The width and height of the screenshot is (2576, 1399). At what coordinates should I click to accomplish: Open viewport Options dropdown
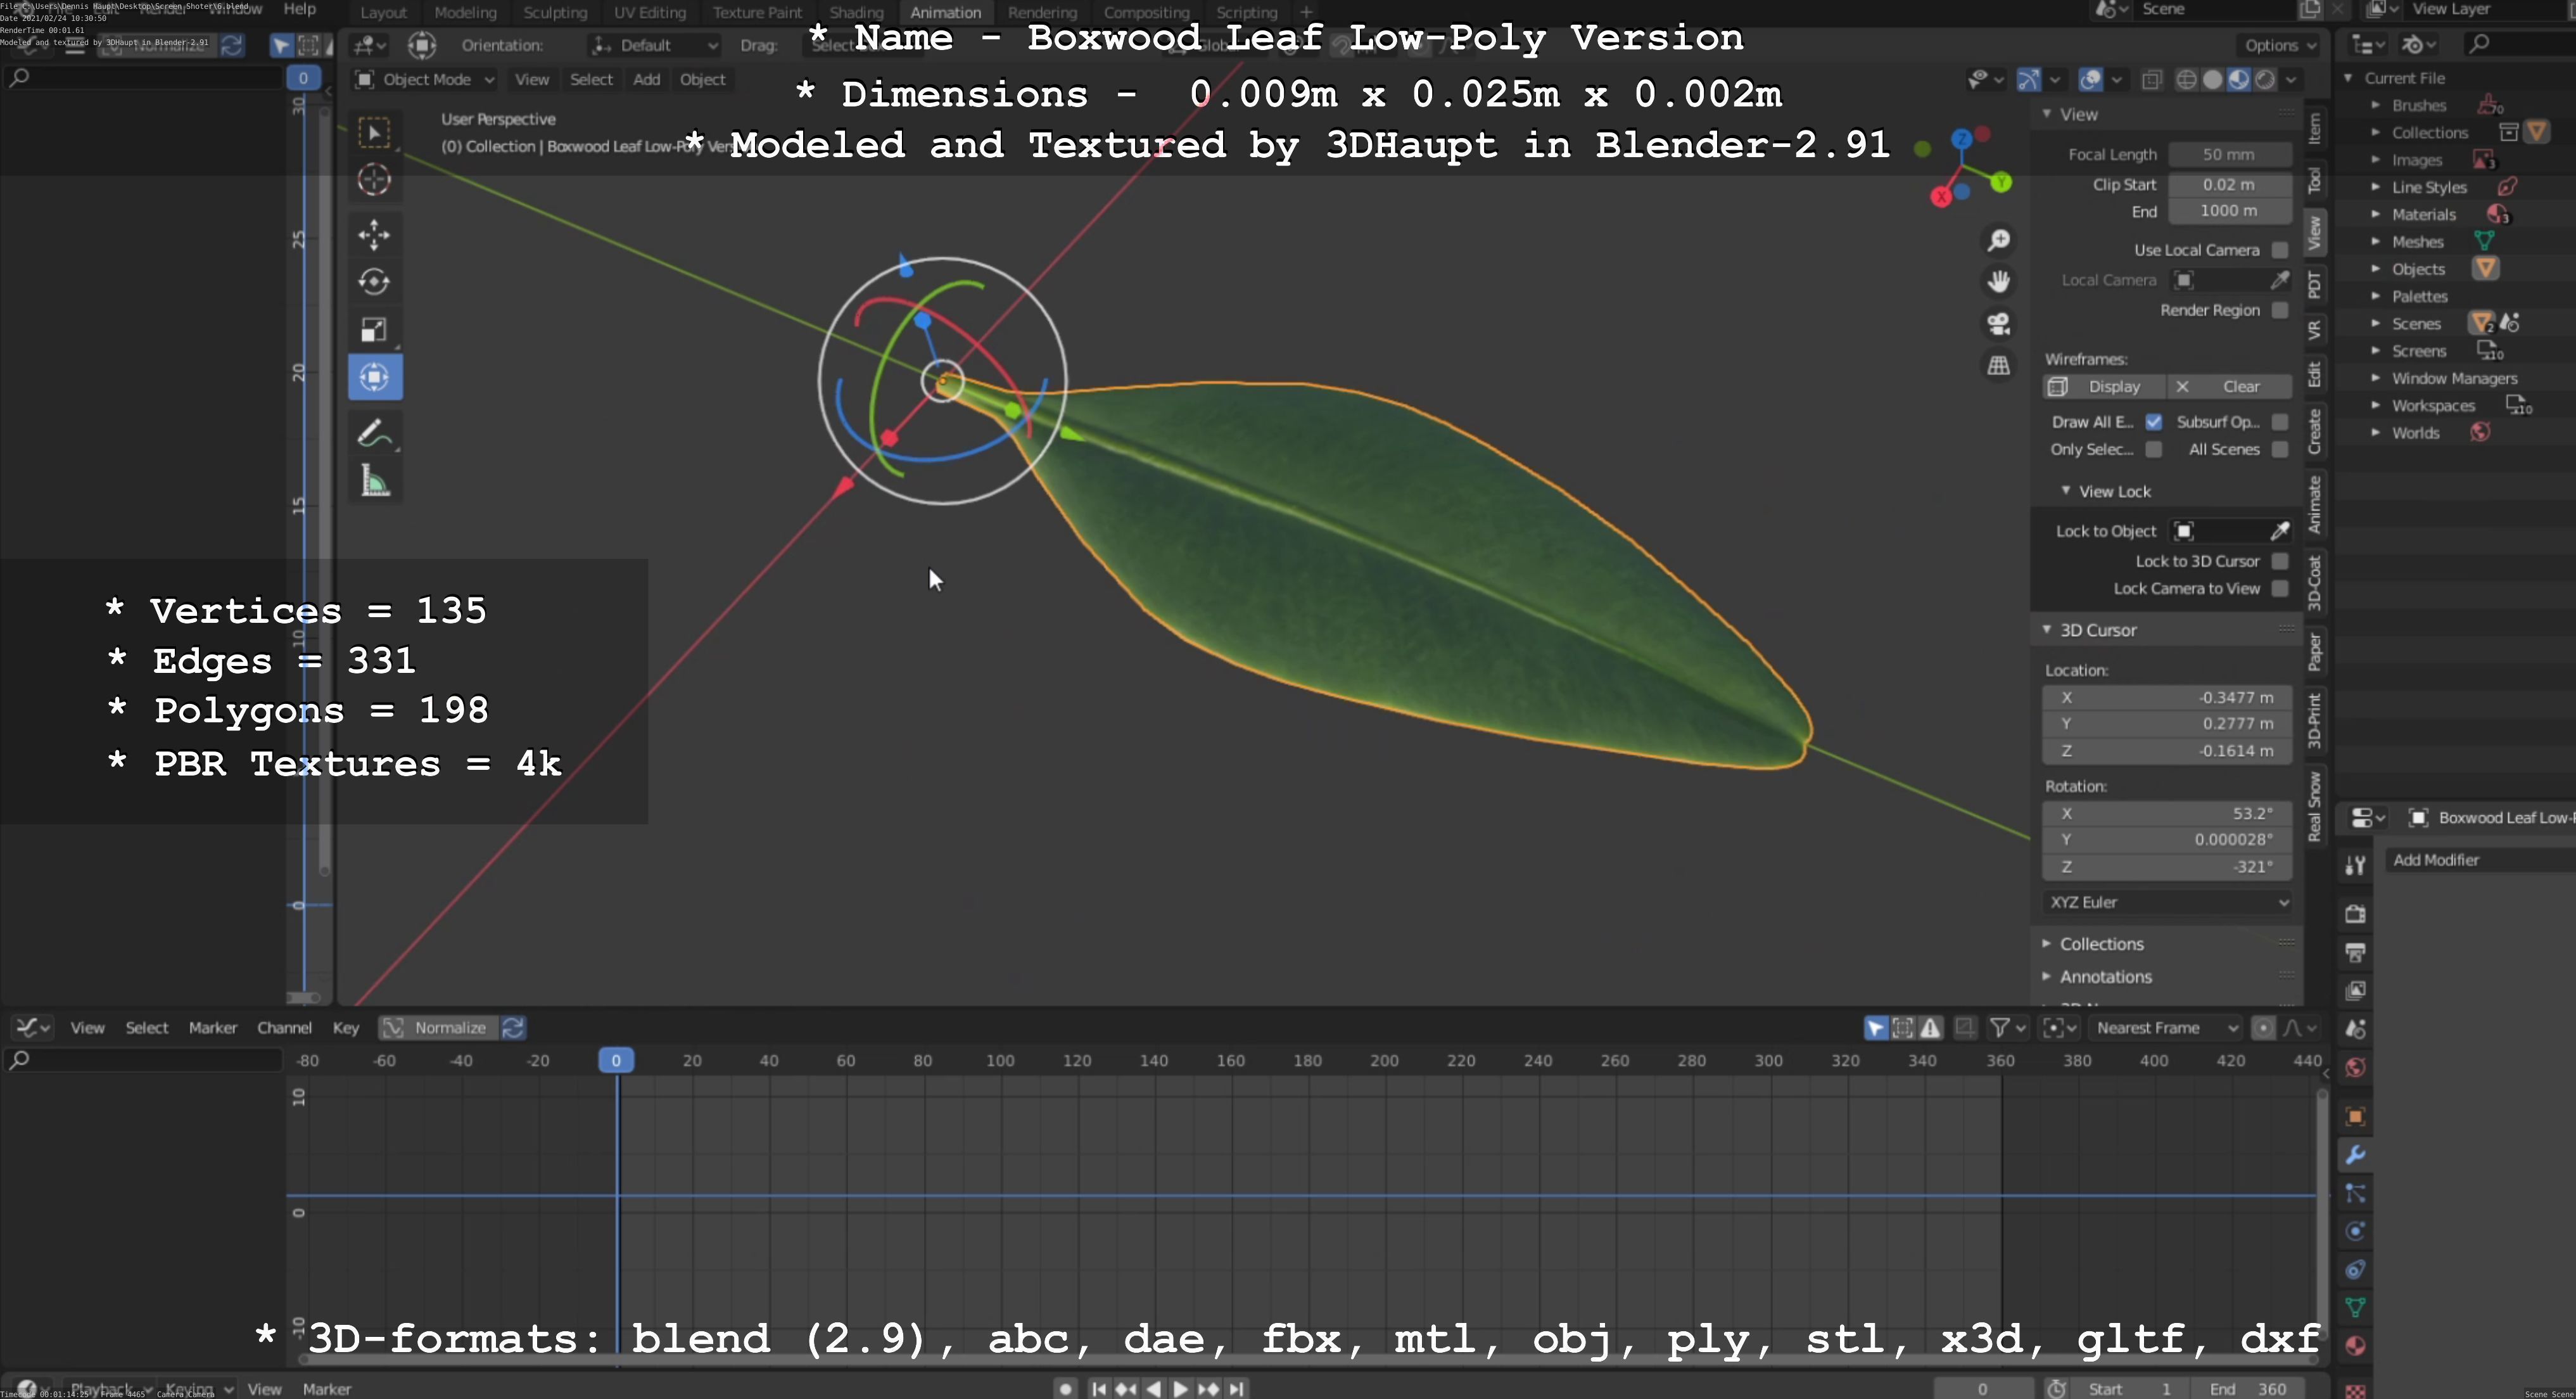click(x=2279, y=45)
